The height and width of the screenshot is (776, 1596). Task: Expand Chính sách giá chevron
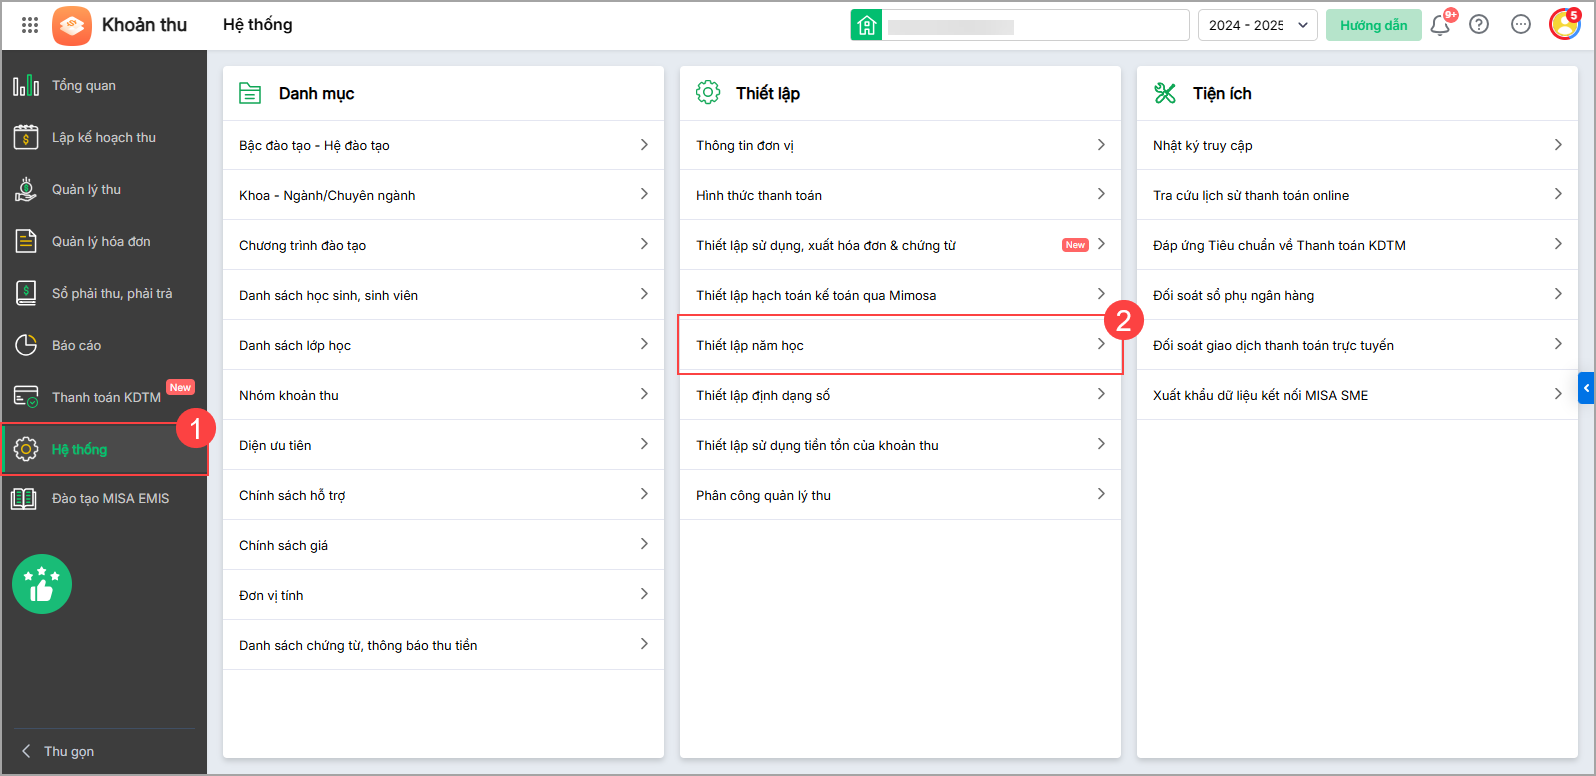point(644,544)
